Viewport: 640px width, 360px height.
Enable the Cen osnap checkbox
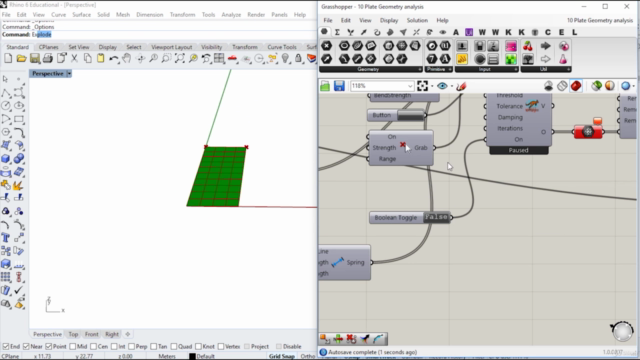pos(93,347)
